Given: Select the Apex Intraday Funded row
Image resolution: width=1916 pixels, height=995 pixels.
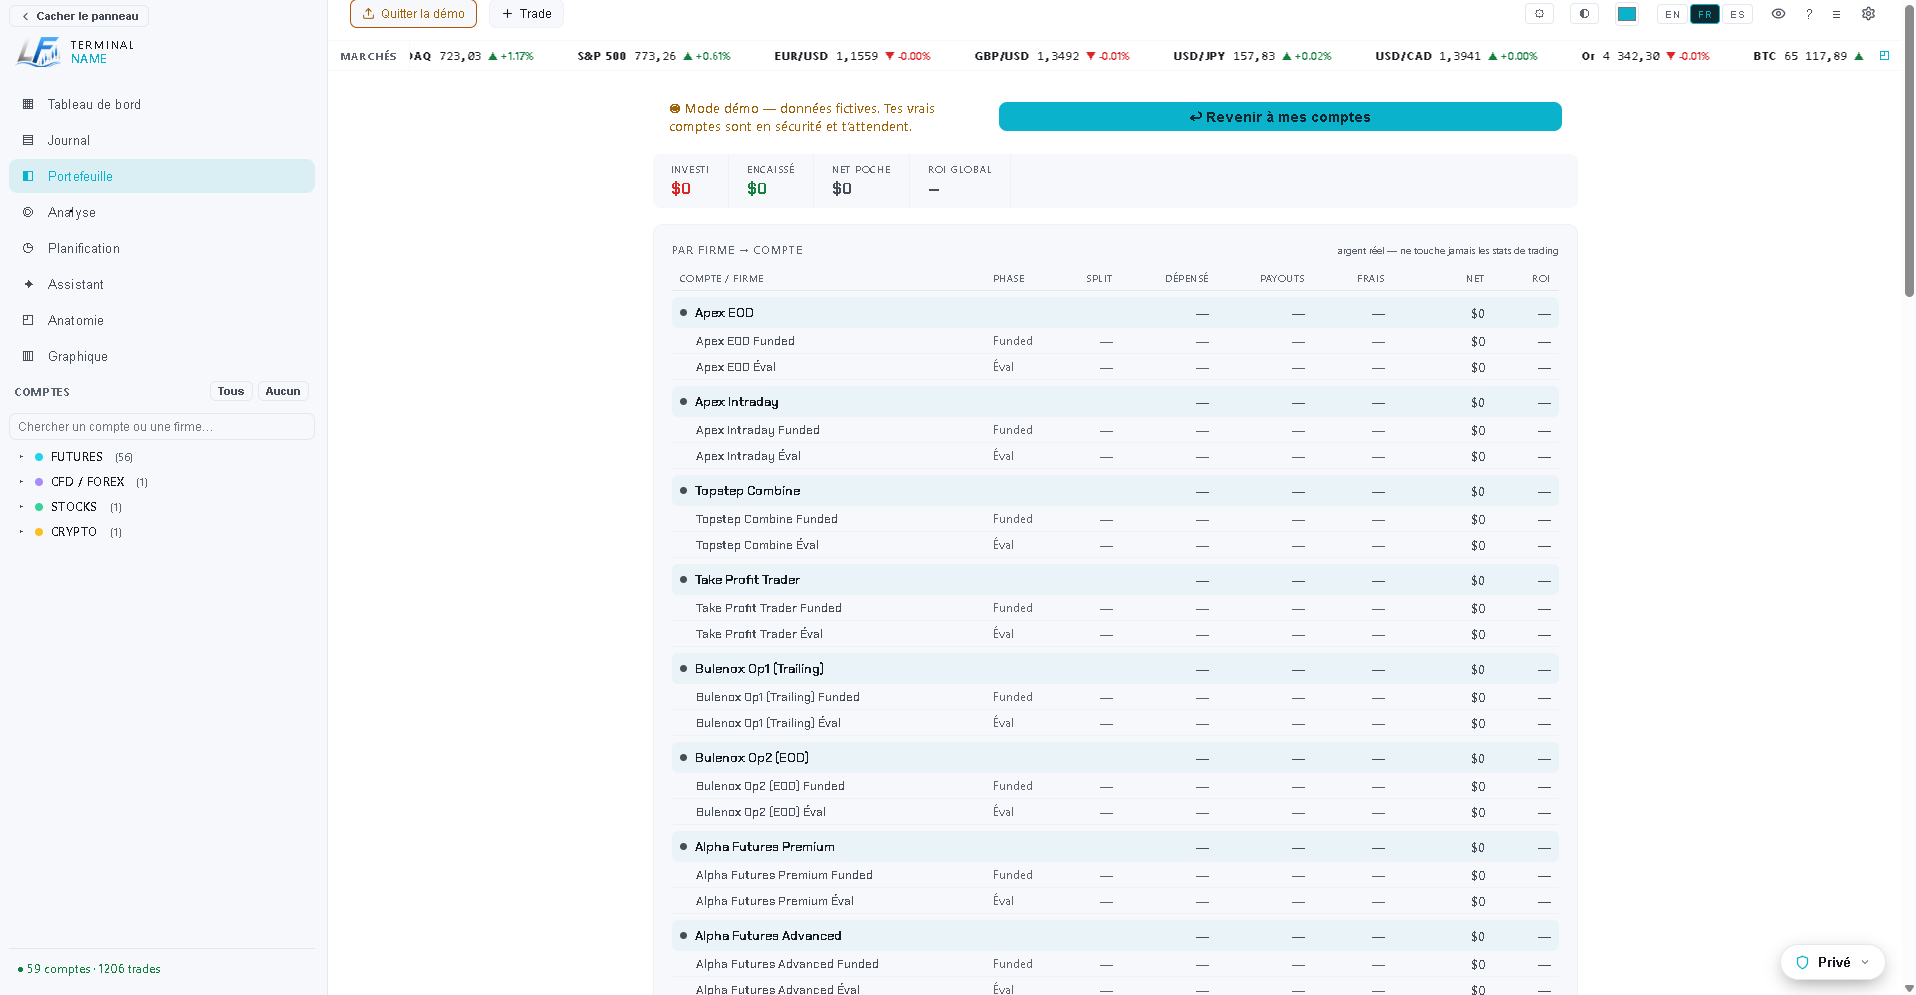Looking at the screenshot, I should 1115,430.
